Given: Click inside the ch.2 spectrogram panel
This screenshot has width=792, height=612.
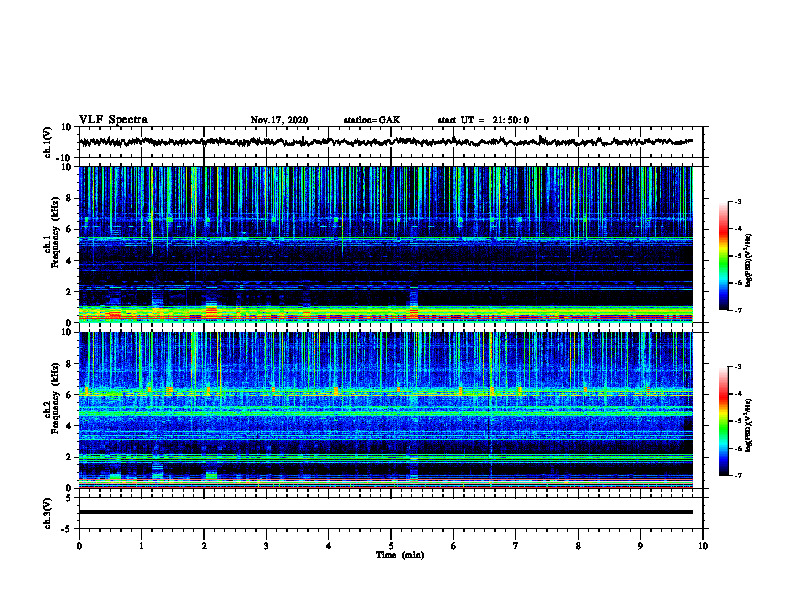Looking at the screenshot, I should 385,410.
